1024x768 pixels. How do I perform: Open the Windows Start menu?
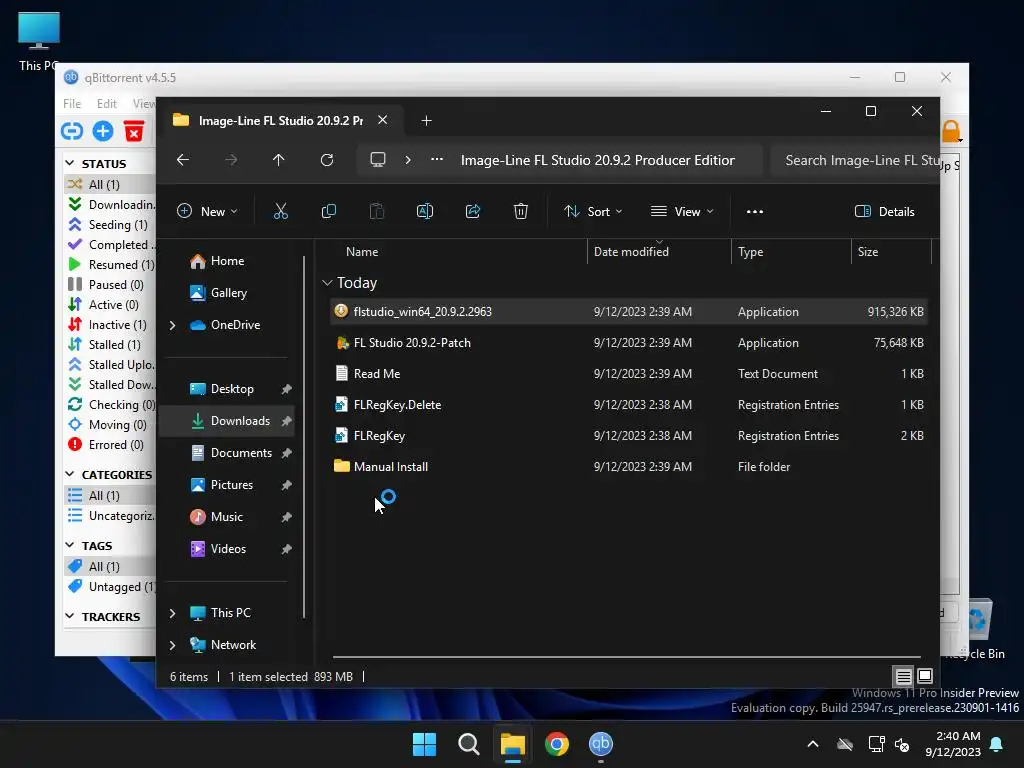pos(424,744)
